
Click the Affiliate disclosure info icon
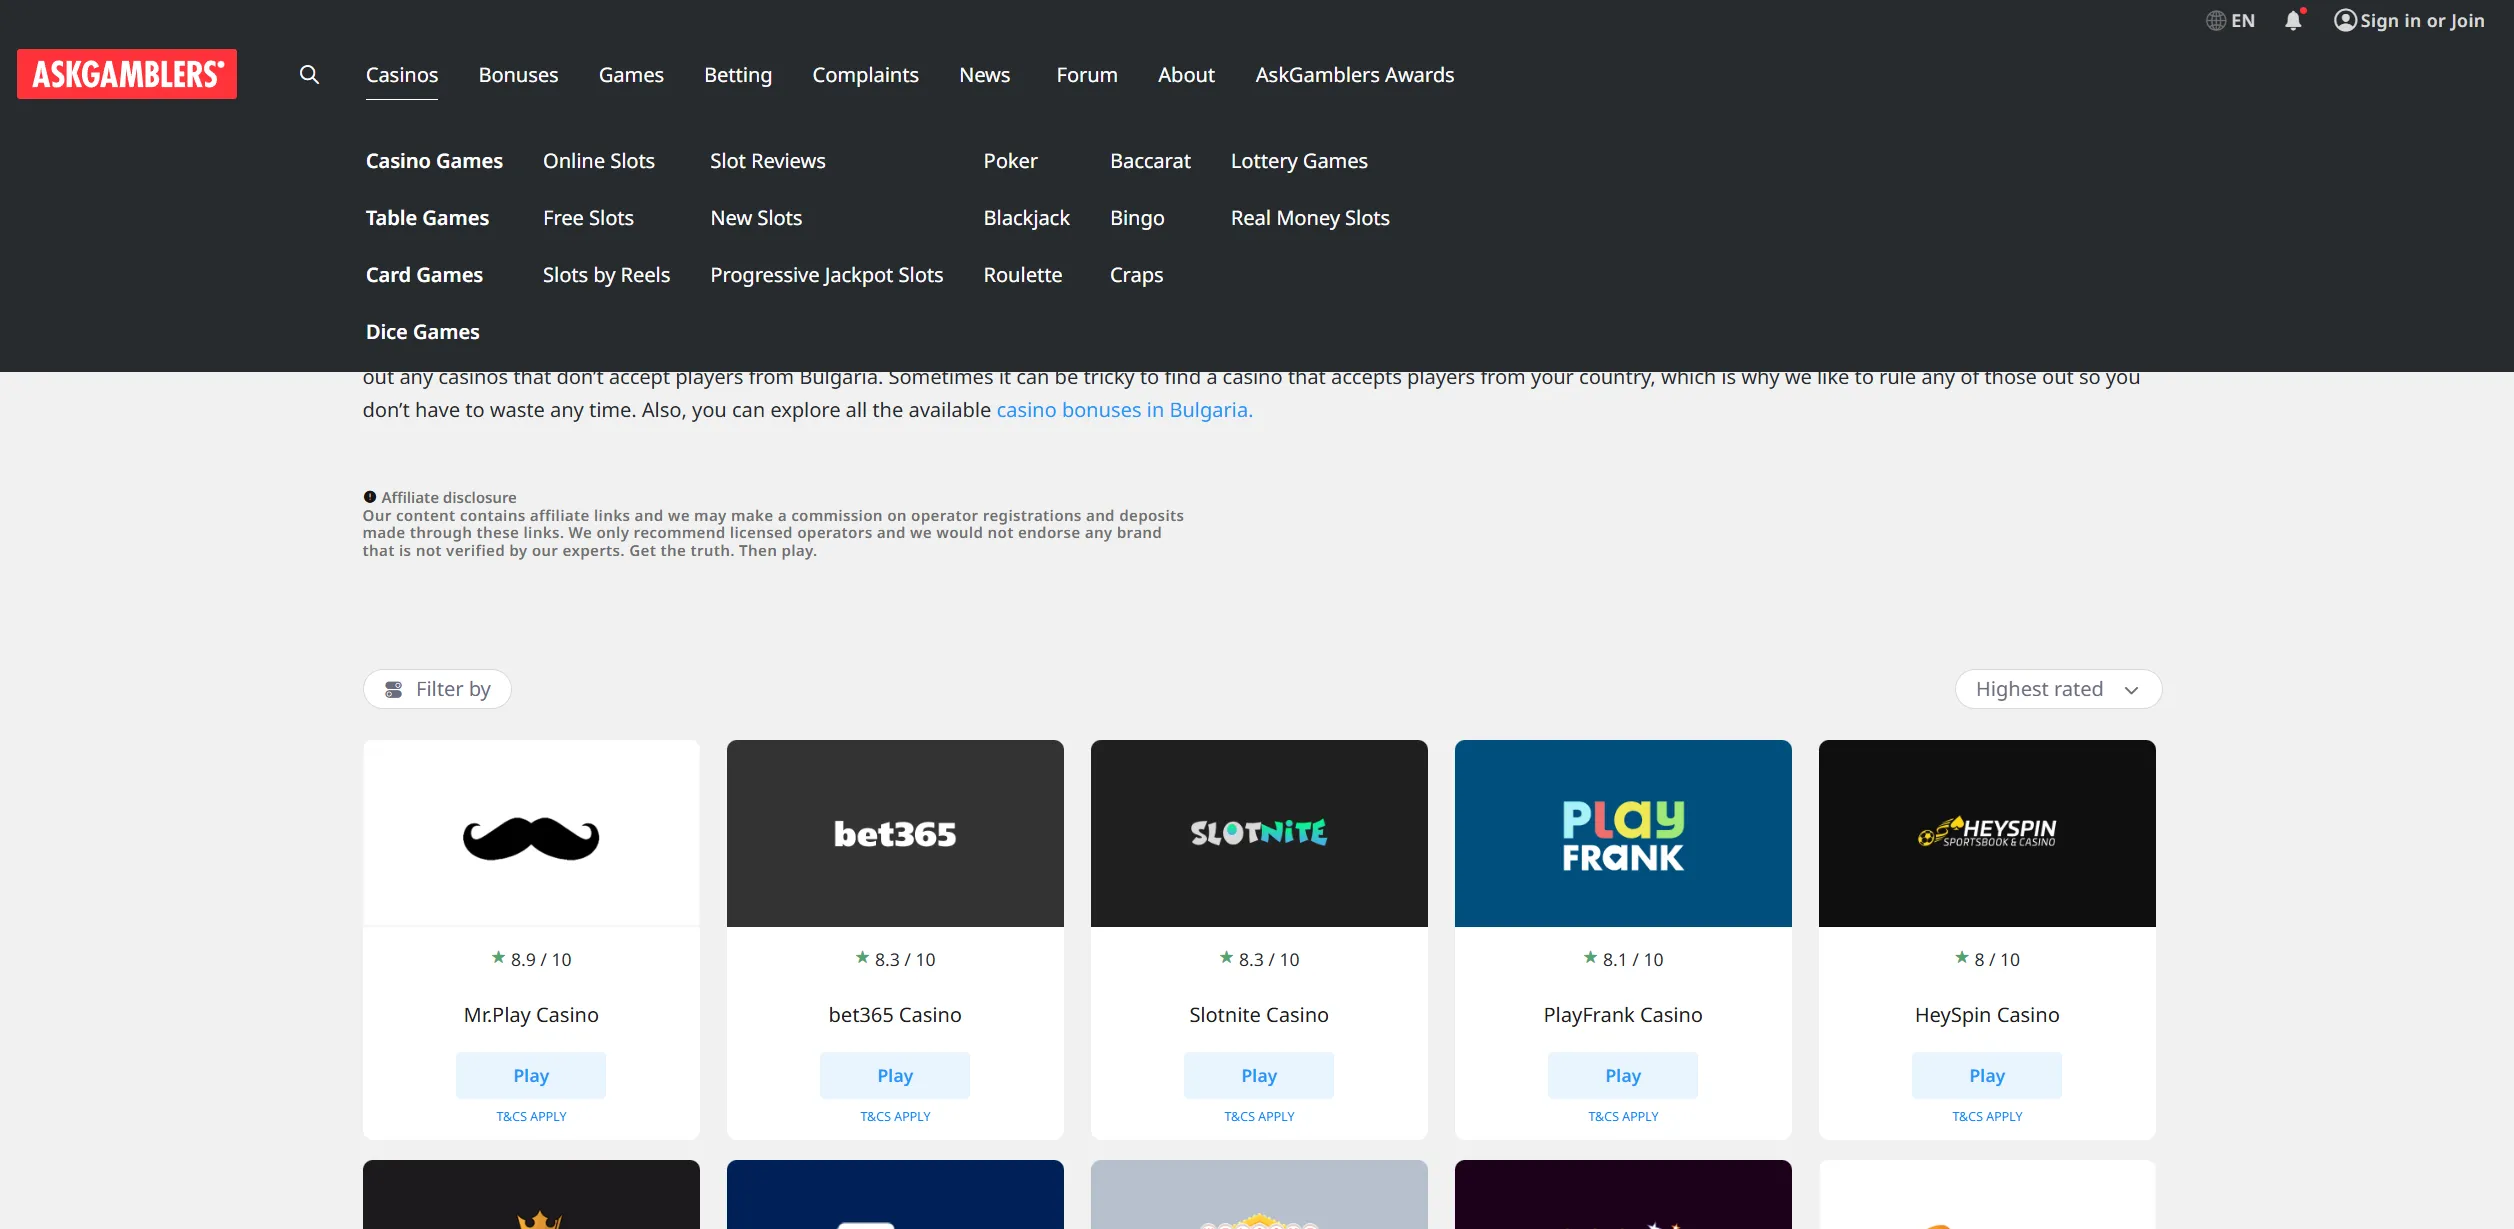point(370,497)
